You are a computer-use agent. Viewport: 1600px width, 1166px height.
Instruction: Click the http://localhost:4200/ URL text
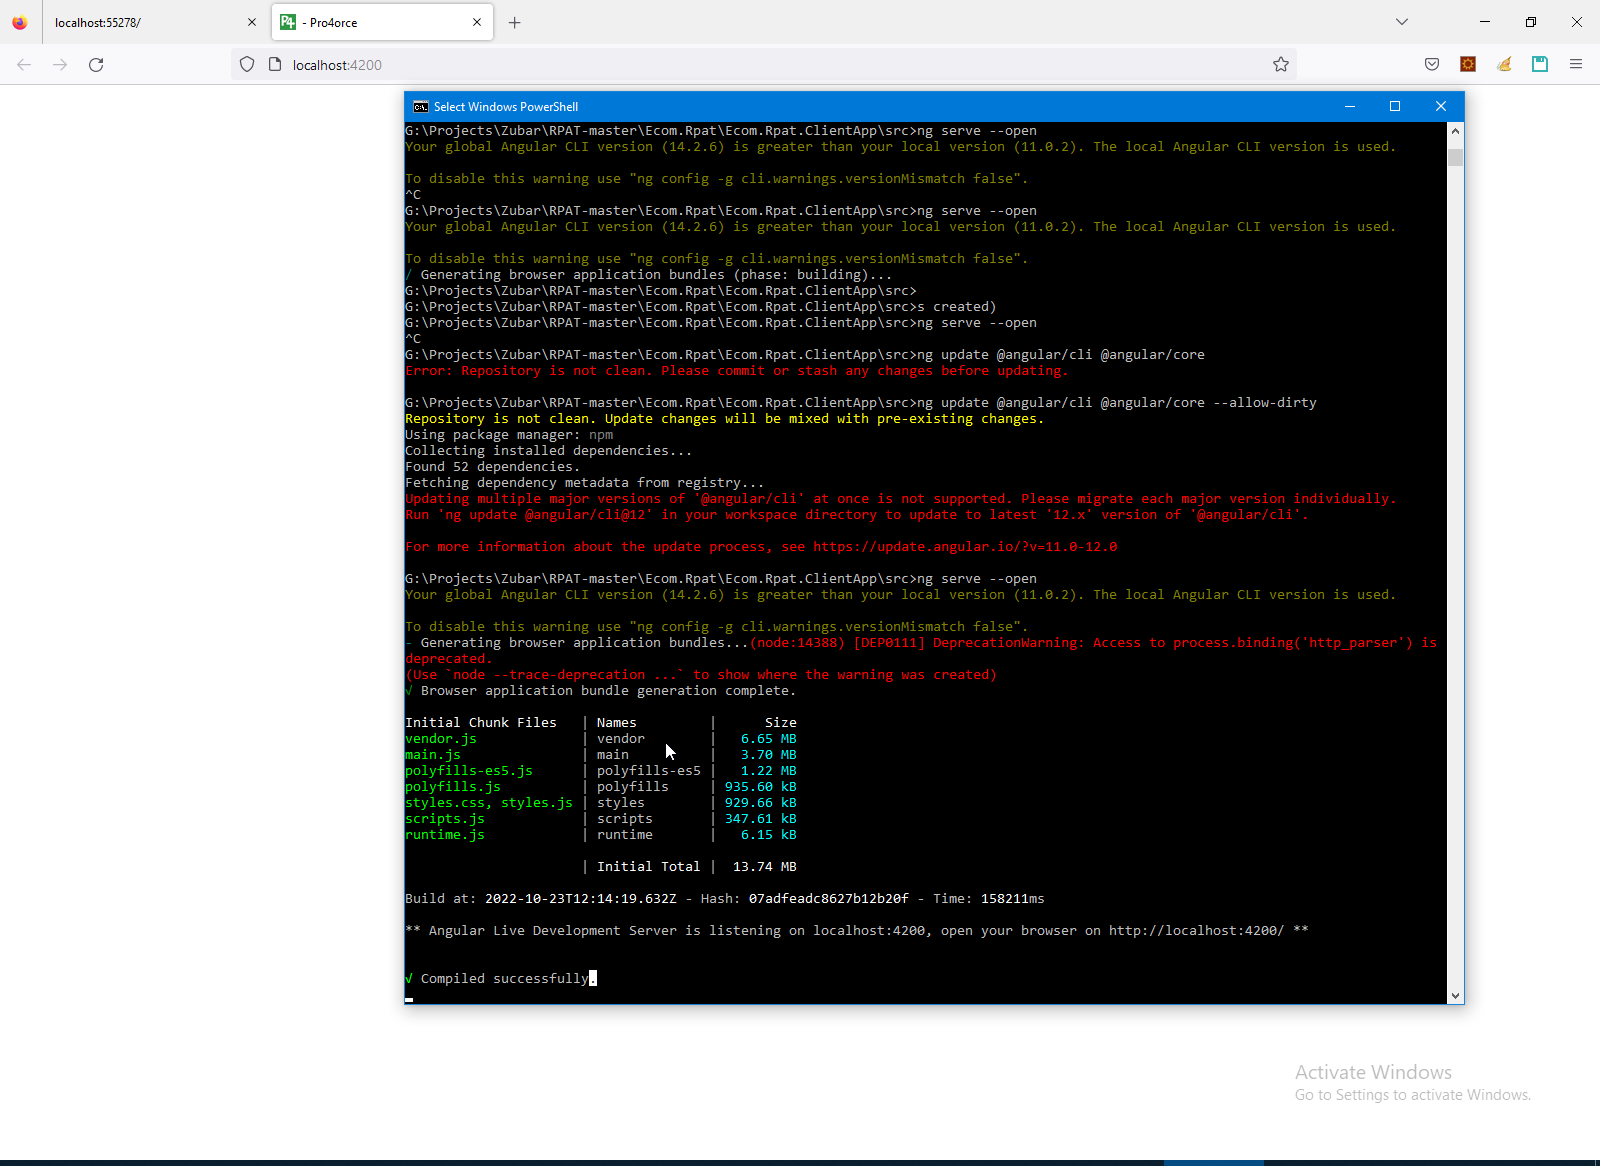click(1197, 931)
